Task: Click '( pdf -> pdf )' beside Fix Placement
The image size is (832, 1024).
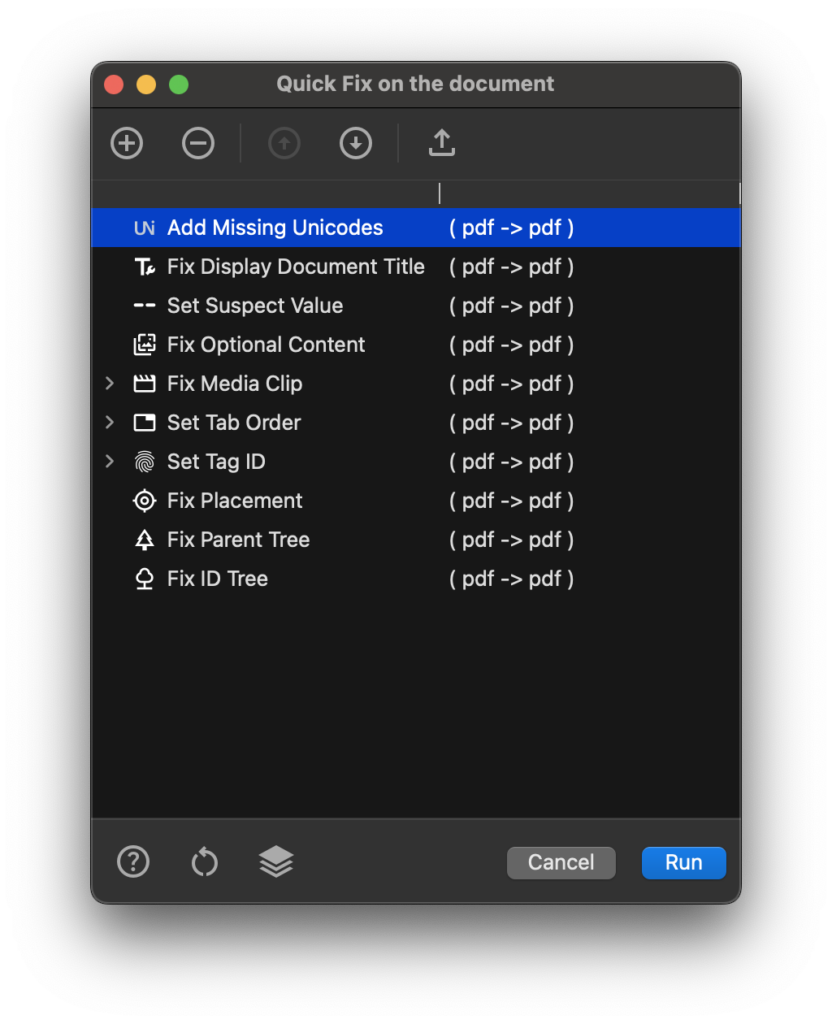Action: (x=511, y=501)
